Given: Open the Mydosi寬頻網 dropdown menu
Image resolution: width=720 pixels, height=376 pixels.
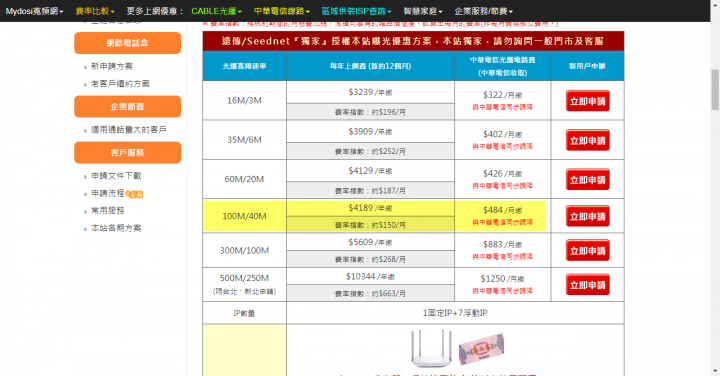Looking at the screenshot, I should coord(34,11).
